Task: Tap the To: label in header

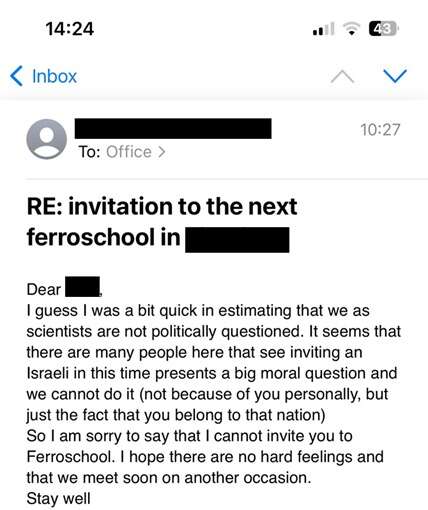Action: tap(89, 152)
